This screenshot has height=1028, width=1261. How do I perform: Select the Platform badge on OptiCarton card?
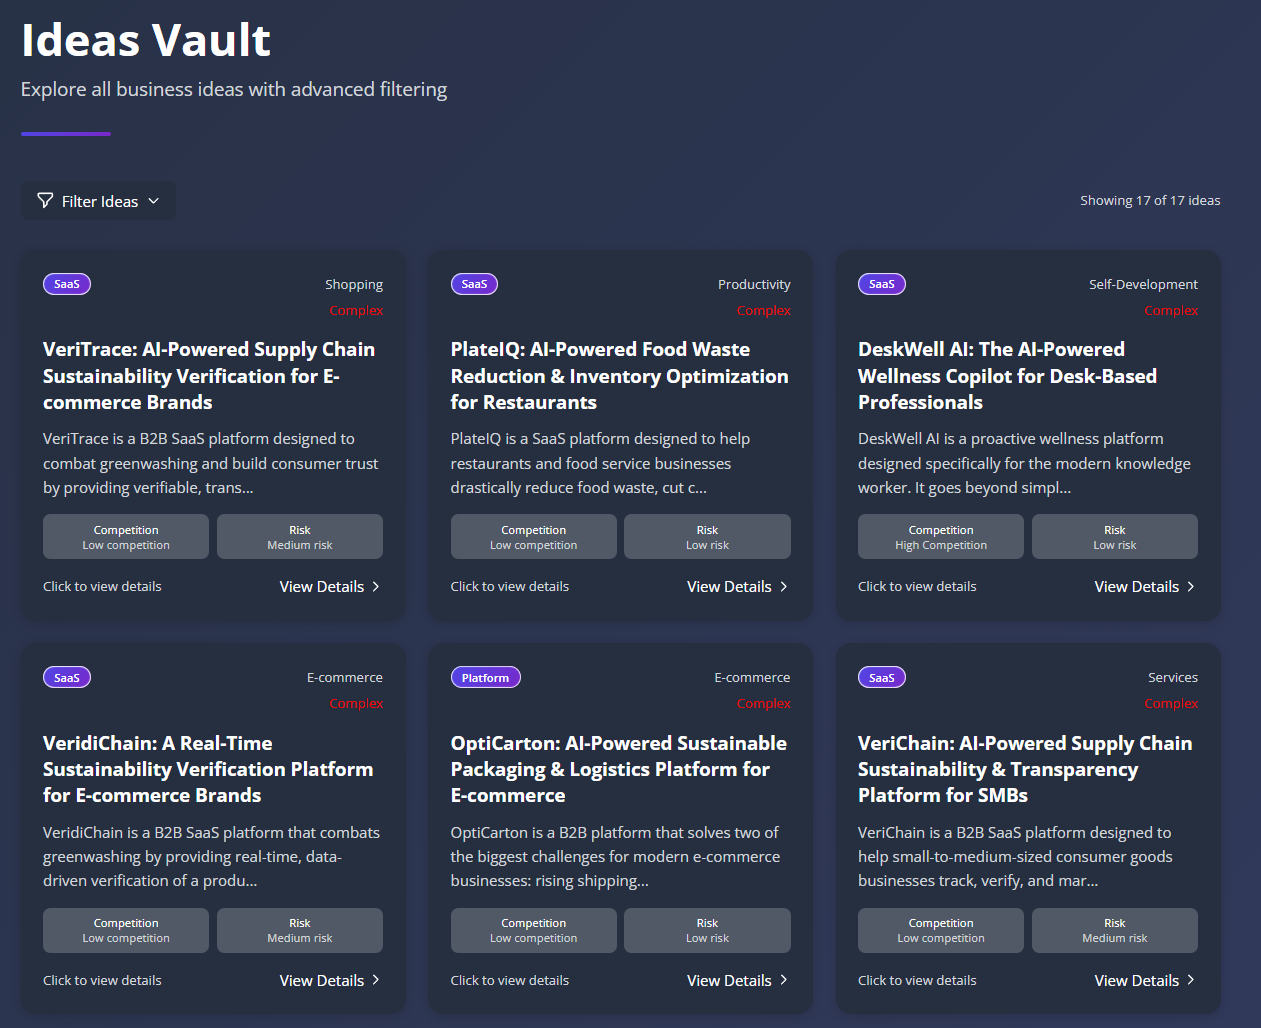coord(485,678)
